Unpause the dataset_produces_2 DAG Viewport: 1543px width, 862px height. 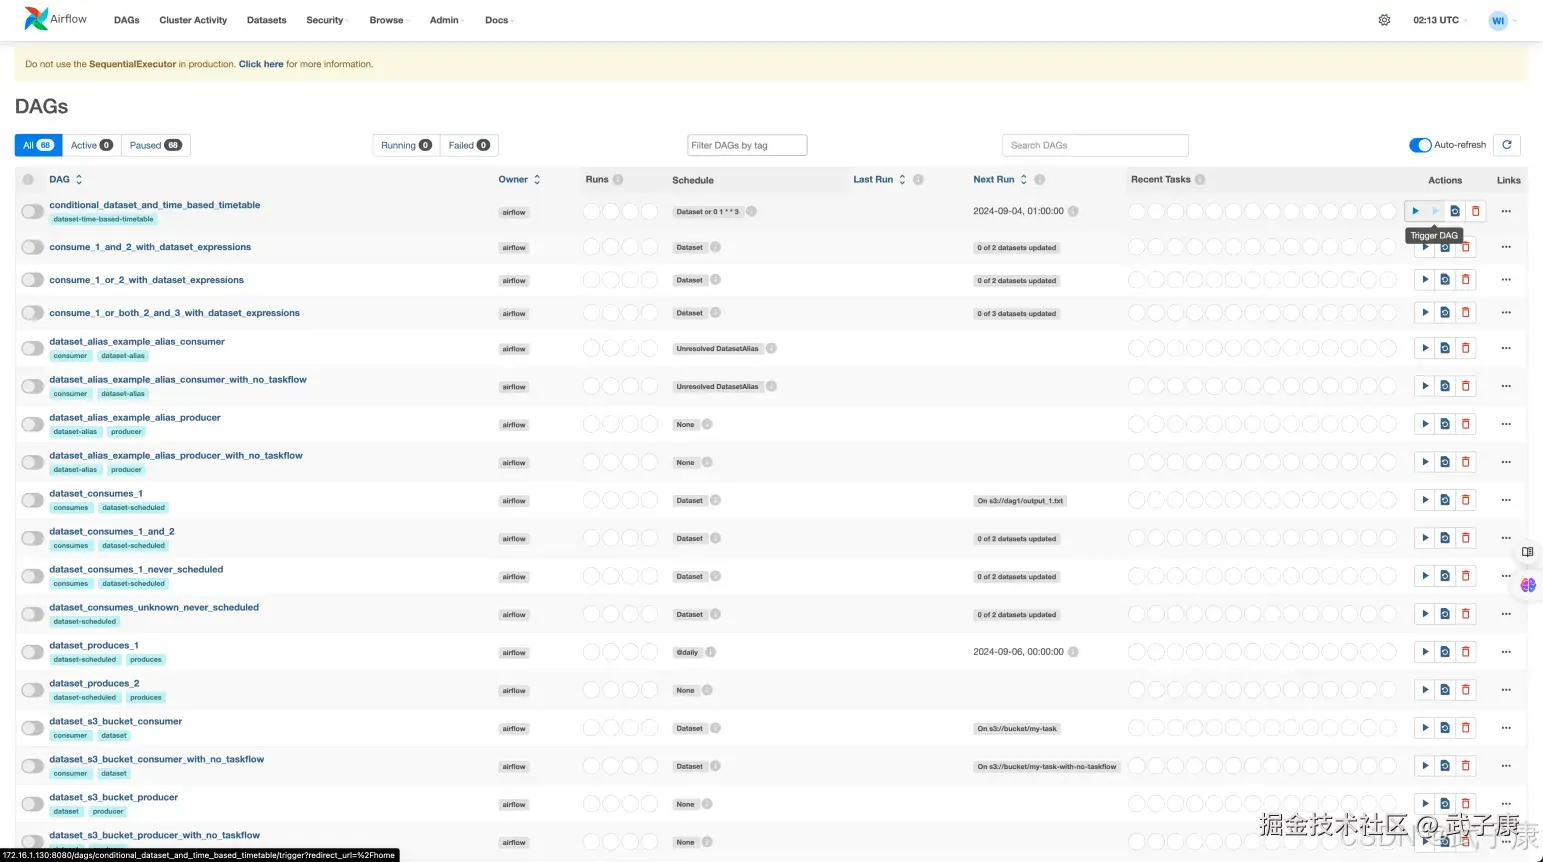pos(31,689)
